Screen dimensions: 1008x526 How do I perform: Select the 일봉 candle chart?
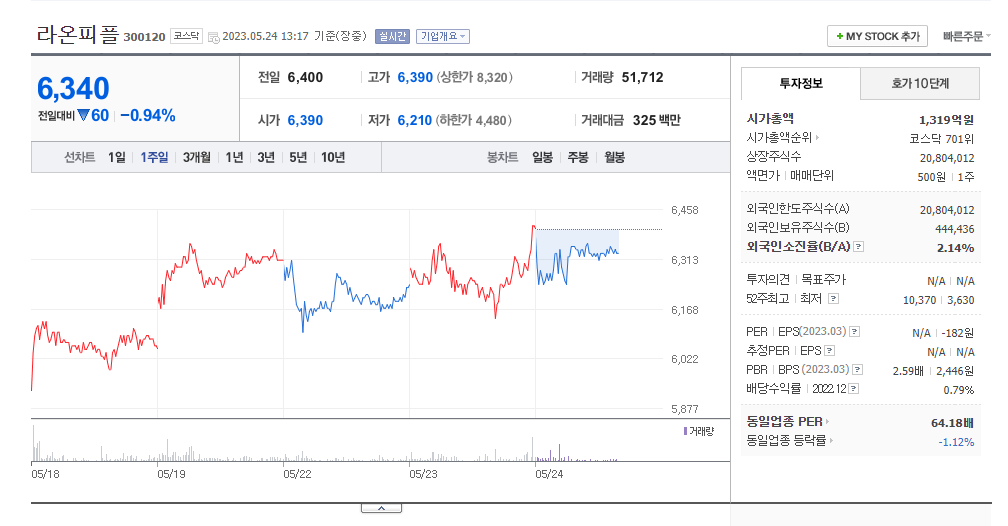click(543, 158)
